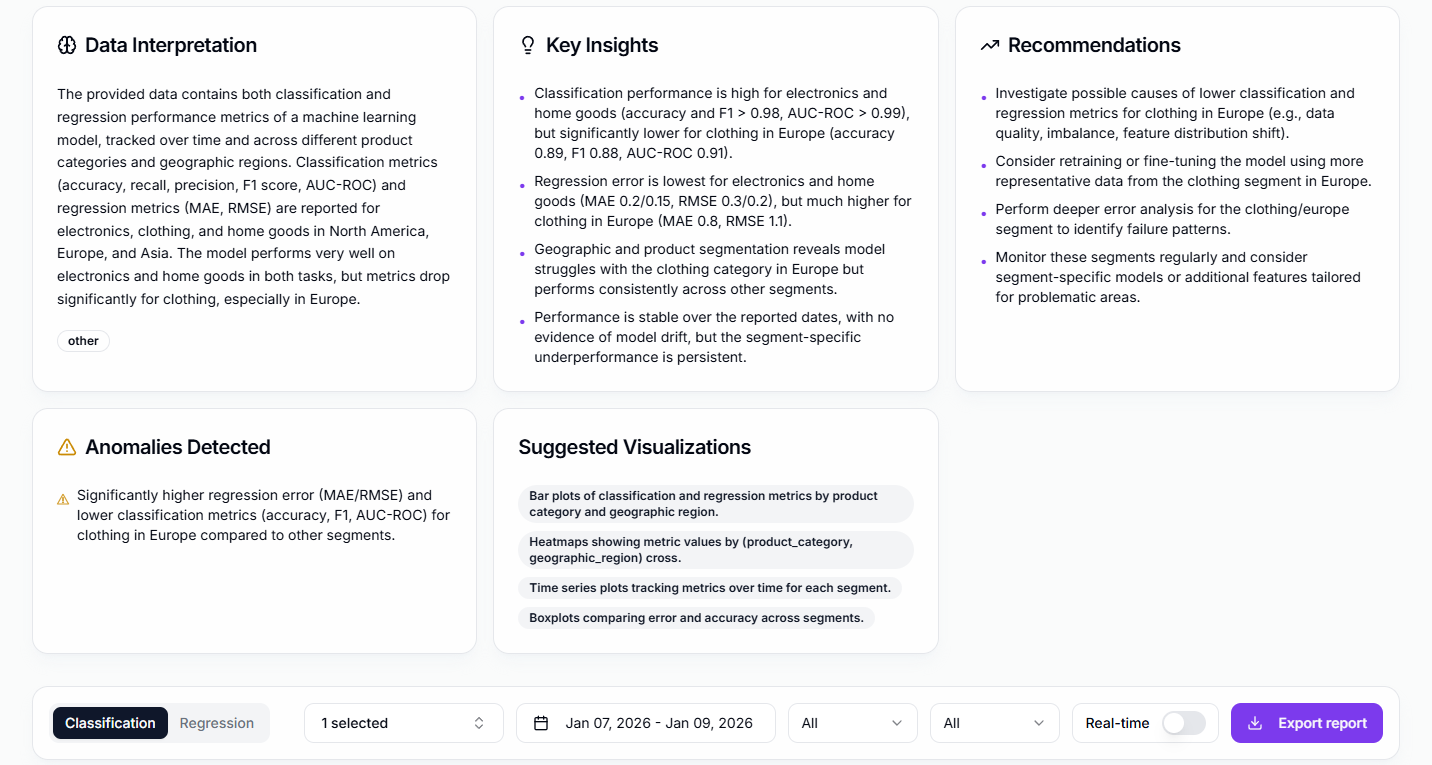The image size is (1432, 765).
Task: Click the trending arrow icon beside Recommendations
Action: click(990, 45)
